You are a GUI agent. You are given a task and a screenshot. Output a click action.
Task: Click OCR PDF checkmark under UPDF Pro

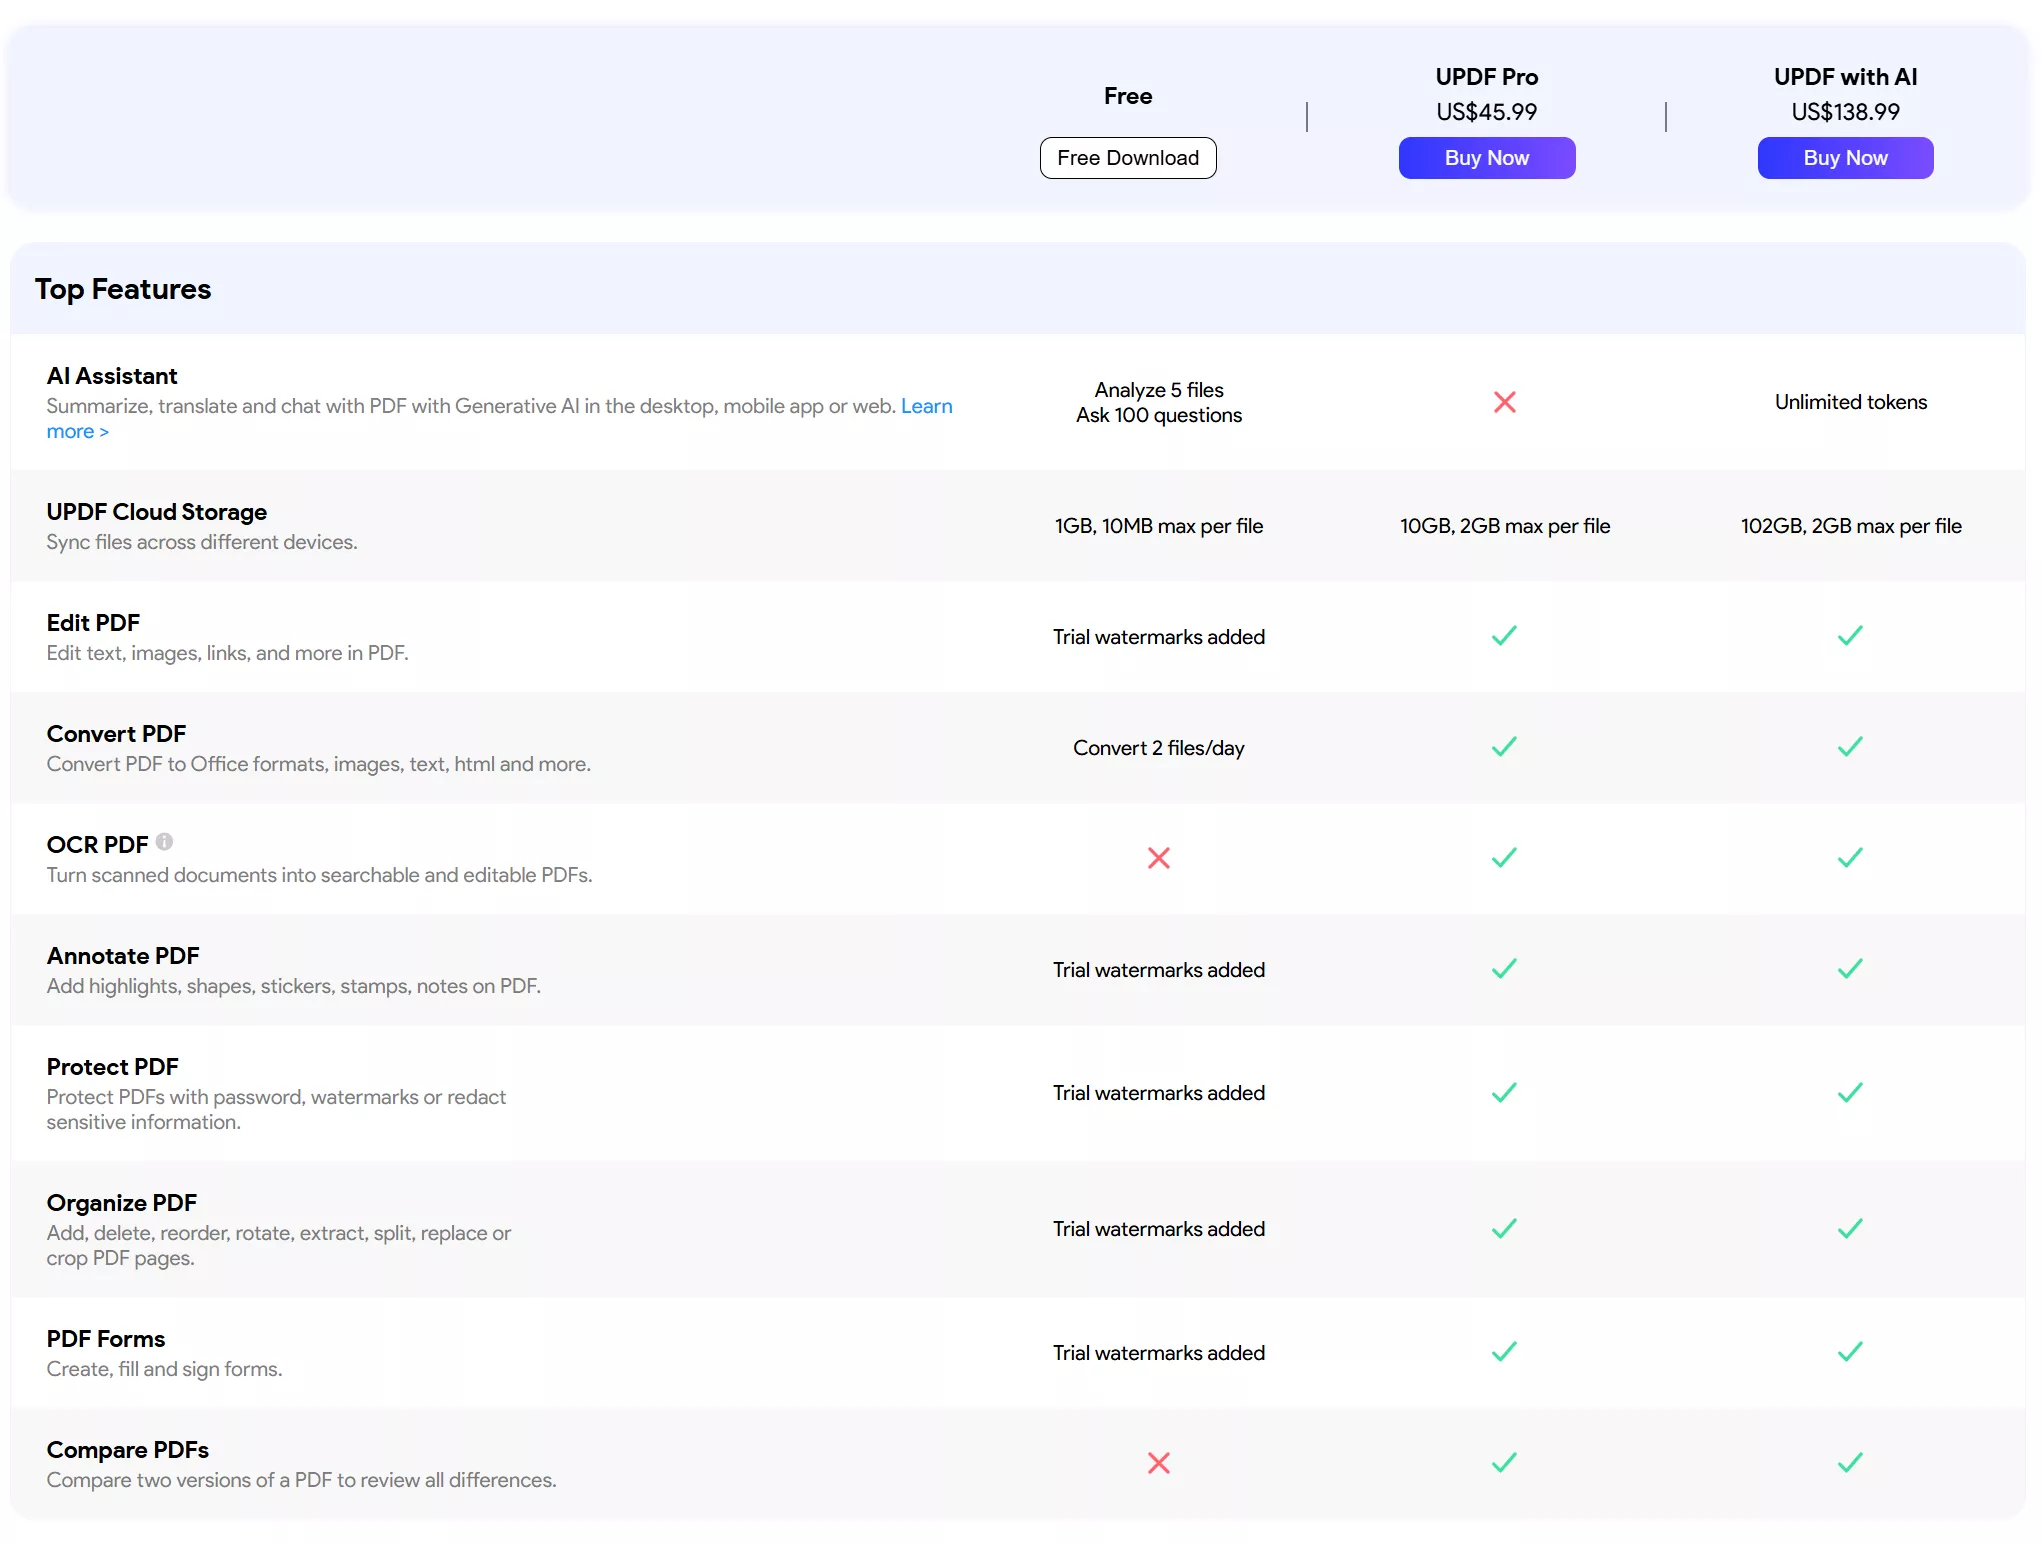1504,858
